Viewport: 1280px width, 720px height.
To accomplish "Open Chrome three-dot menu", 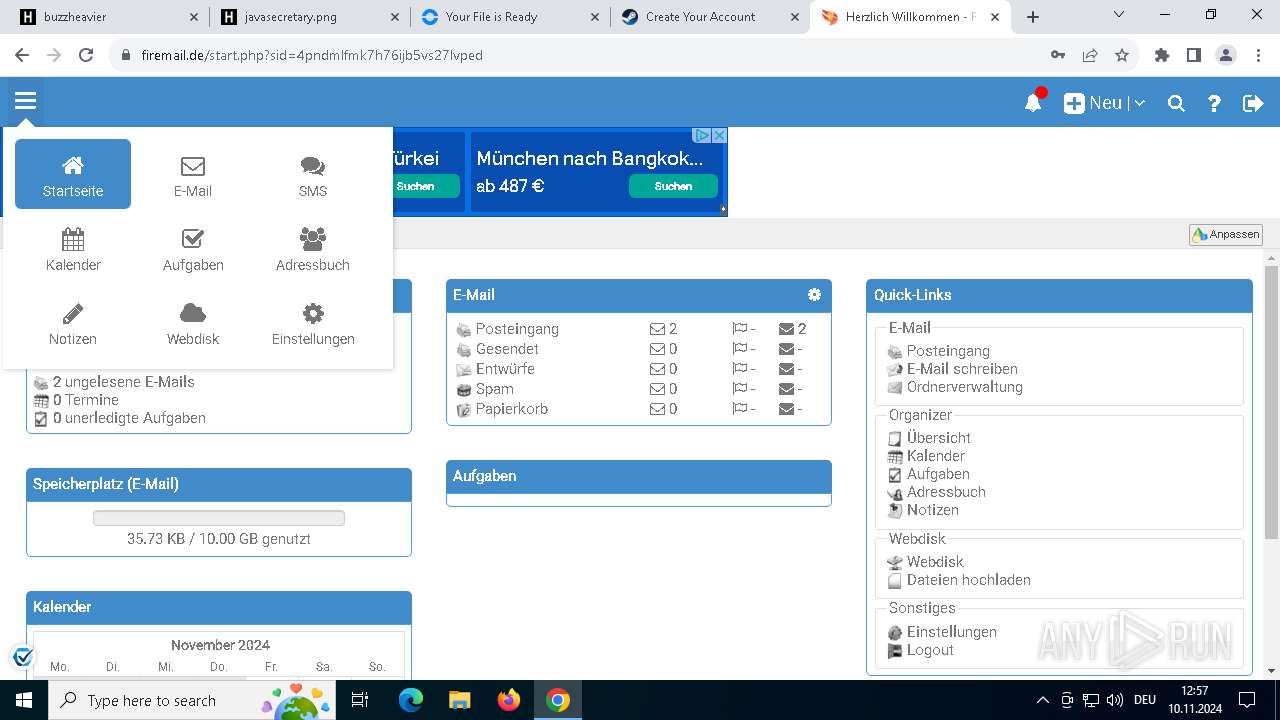I will [x=1258, y=55].
